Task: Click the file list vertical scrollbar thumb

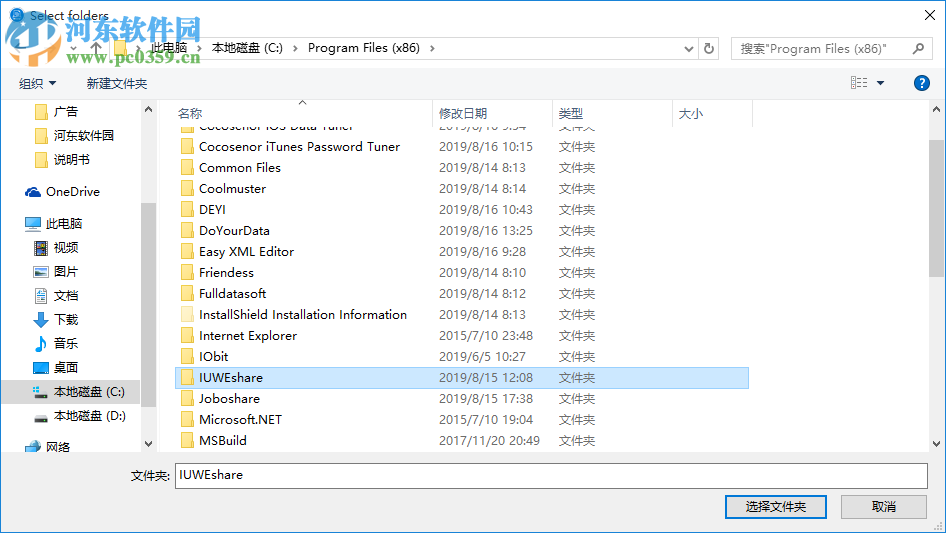Action: pyautogui.click(x=936, y=208)
